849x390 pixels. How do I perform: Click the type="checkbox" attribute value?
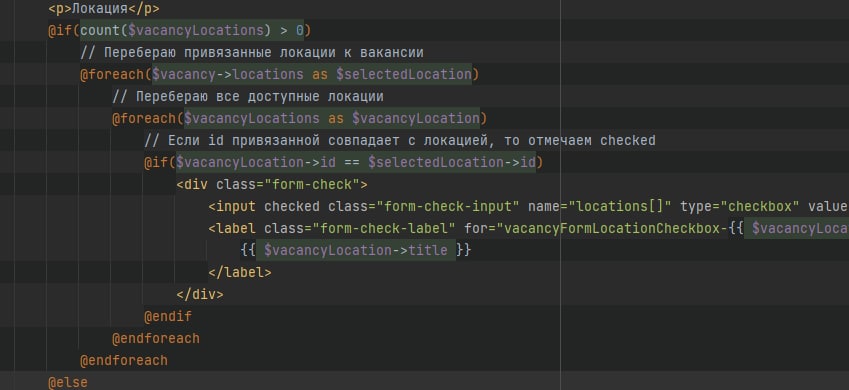coord(764,206)
